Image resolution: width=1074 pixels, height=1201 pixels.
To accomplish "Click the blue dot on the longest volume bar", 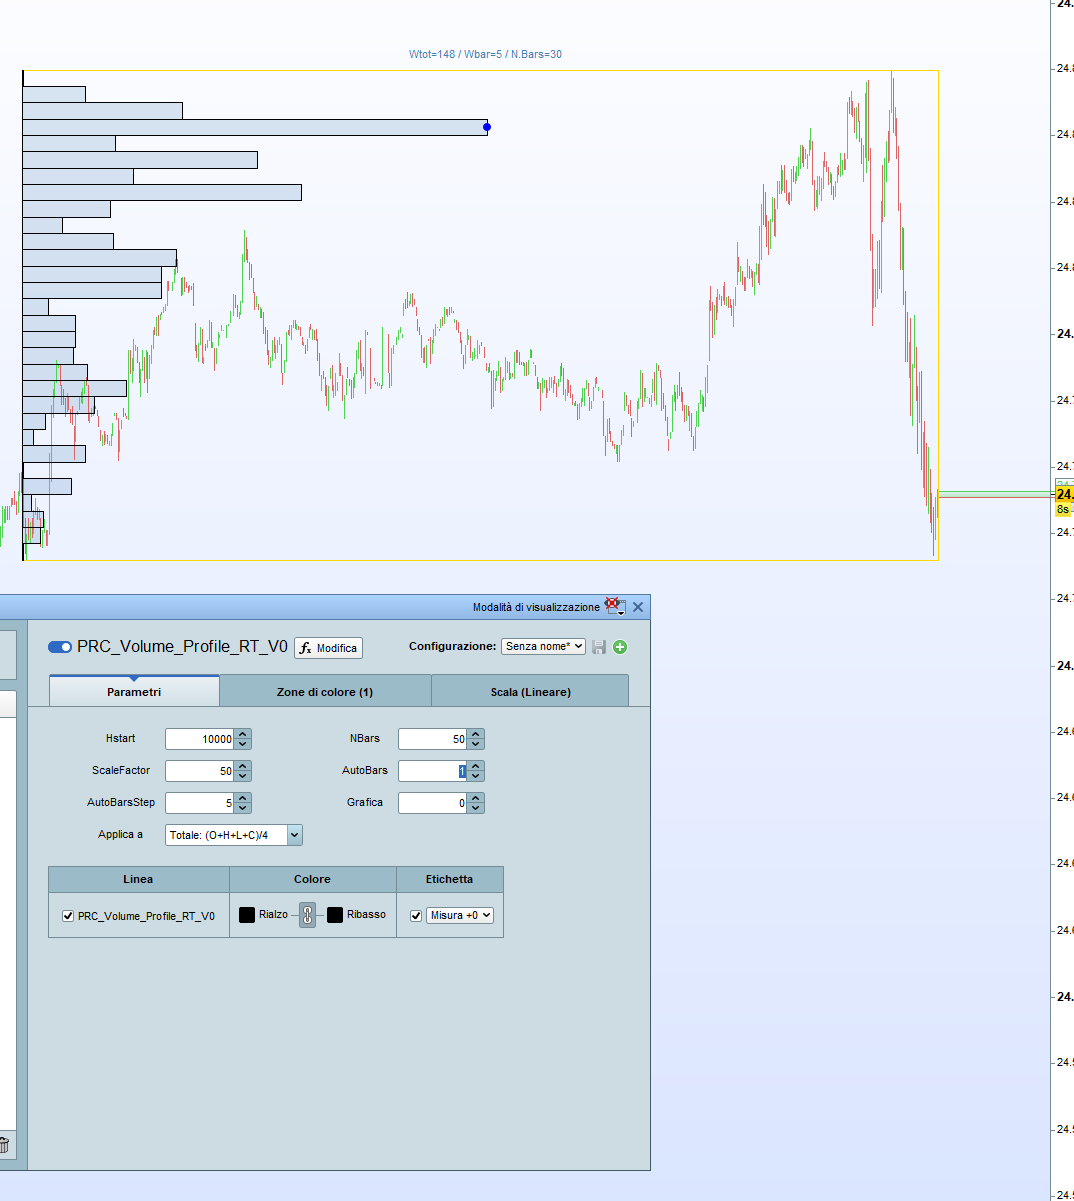I will coord(487,127).
